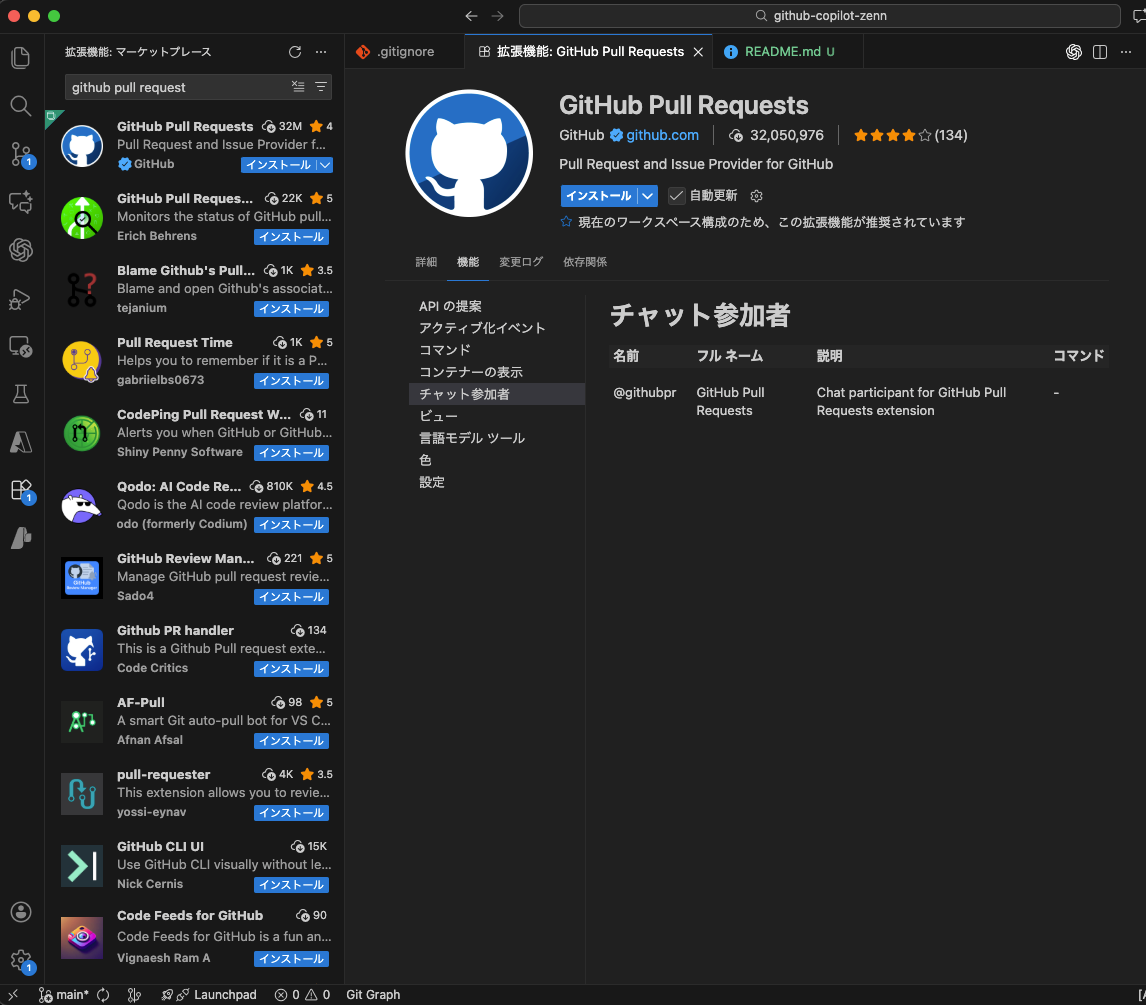Expand install dropdown for GitHub Pull Requests list item

click(x=325, y=165)
